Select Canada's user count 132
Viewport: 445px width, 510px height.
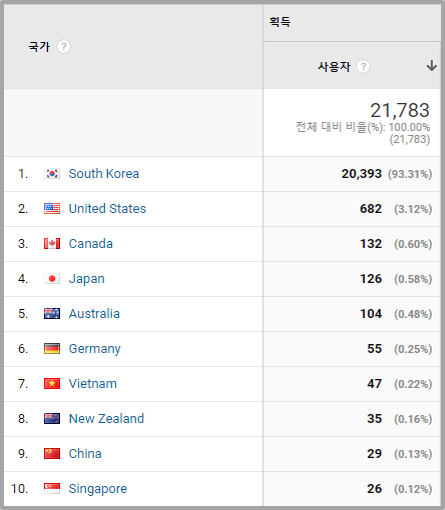371,244
